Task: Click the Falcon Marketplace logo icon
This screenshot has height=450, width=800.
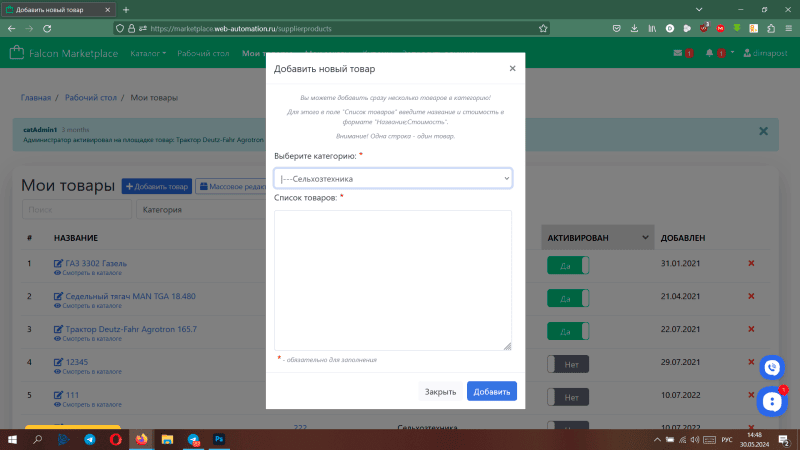Action: (16, 53)
